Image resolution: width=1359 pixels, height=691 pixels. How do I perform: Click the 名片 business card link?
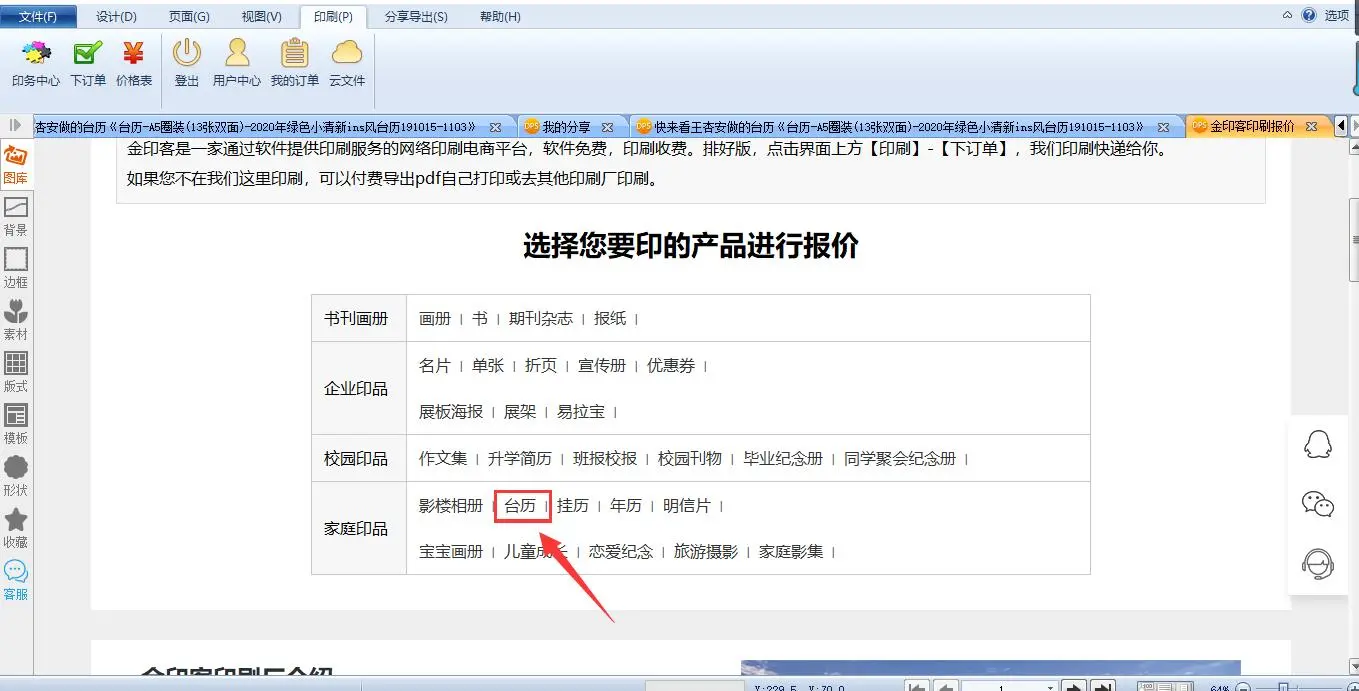435,366
